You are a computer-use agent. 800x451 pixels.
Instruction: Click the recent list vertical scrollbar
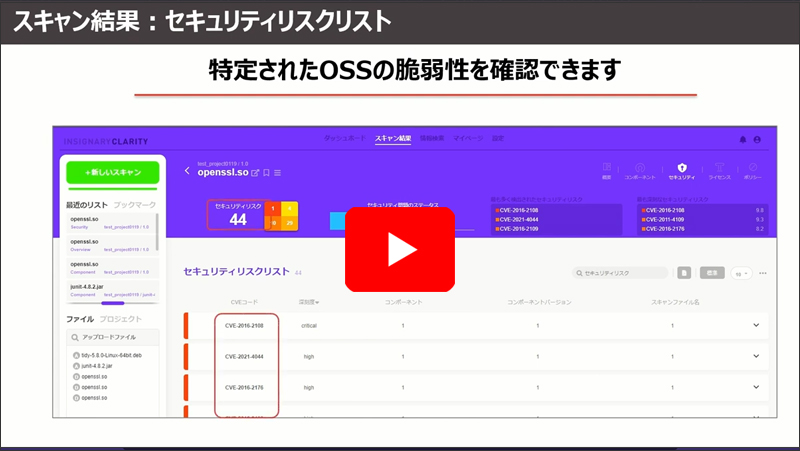(157, 232)
